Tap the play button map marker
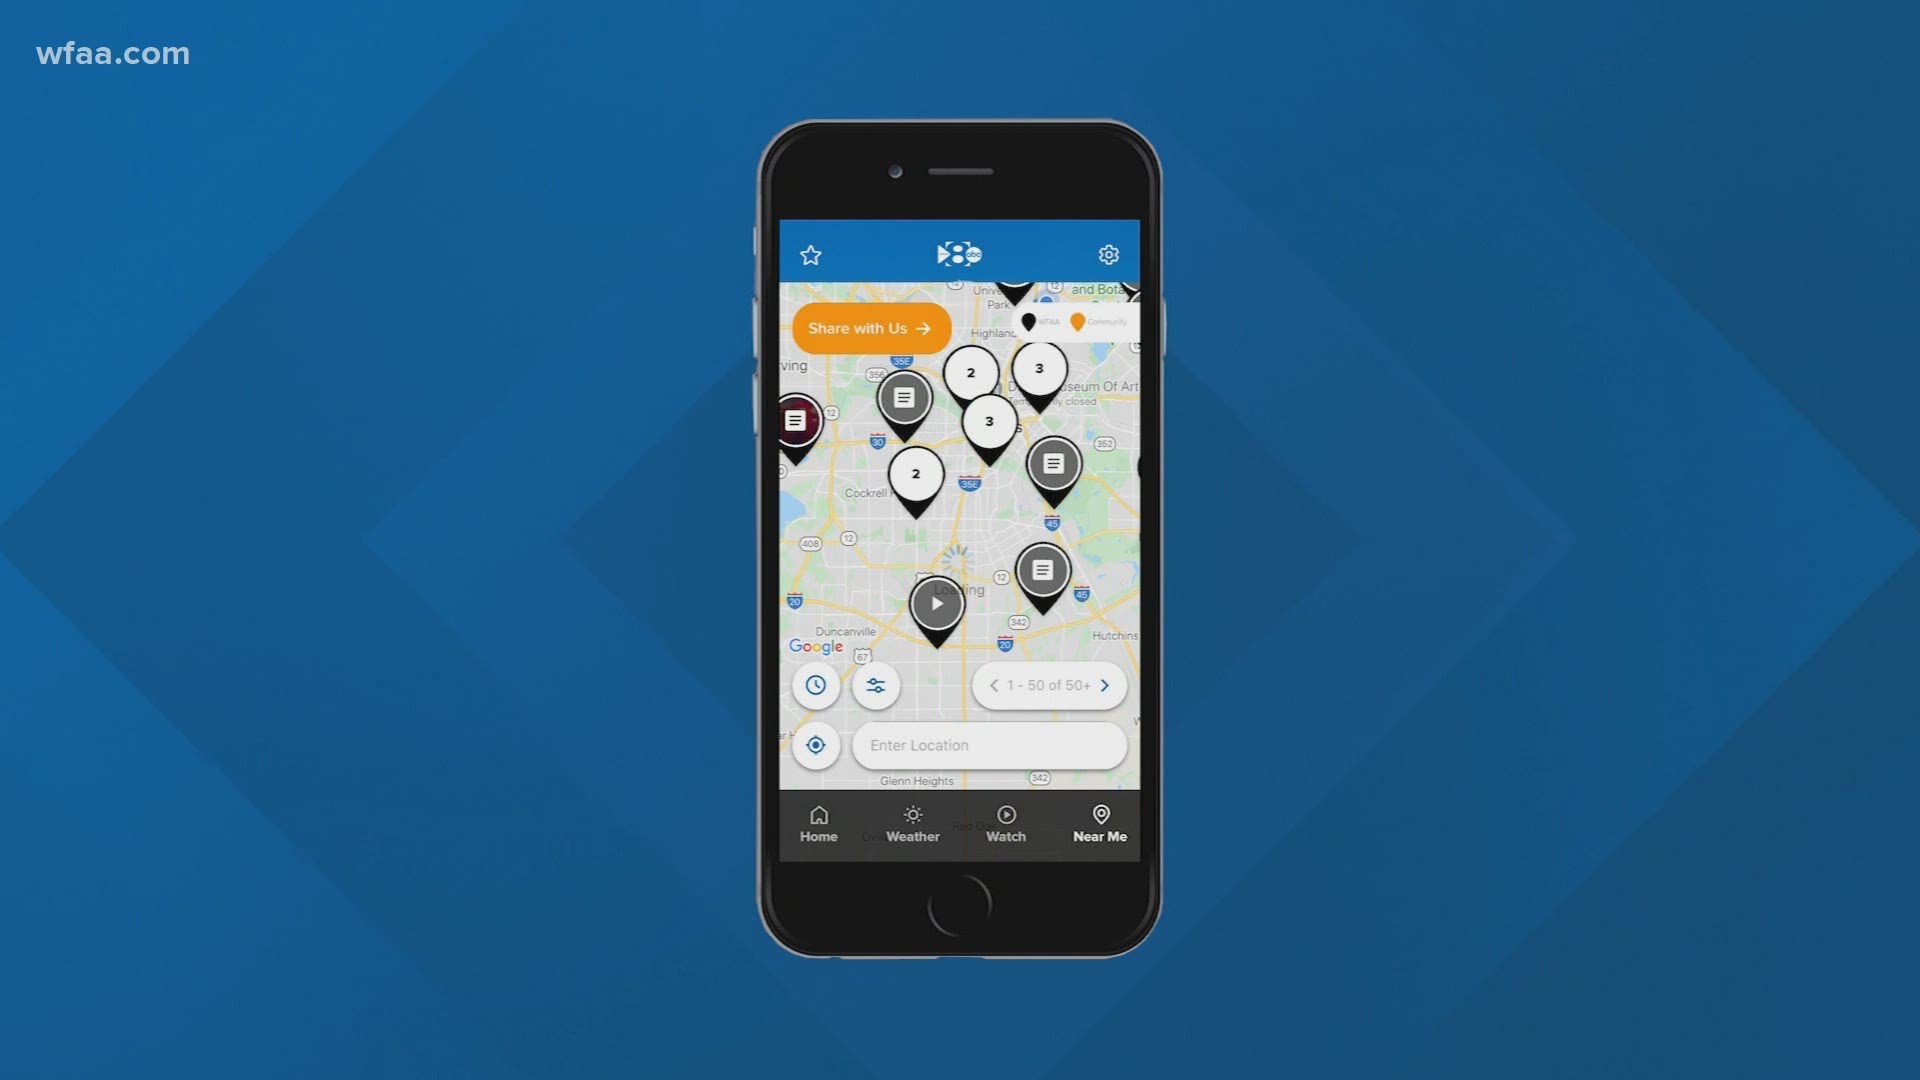This screenshot has width=1920, height=1080. pos(938,604)
